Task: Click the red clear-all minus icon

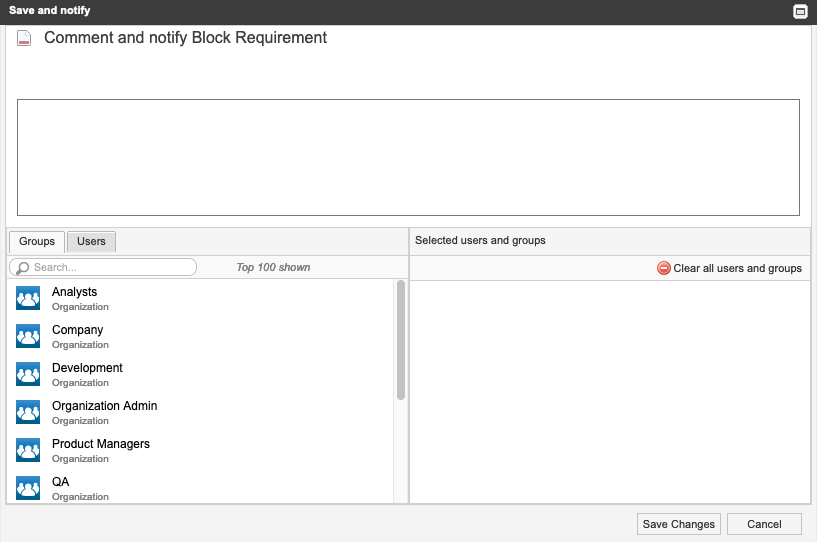Action: pyautogui.click(x=664, y=268)
